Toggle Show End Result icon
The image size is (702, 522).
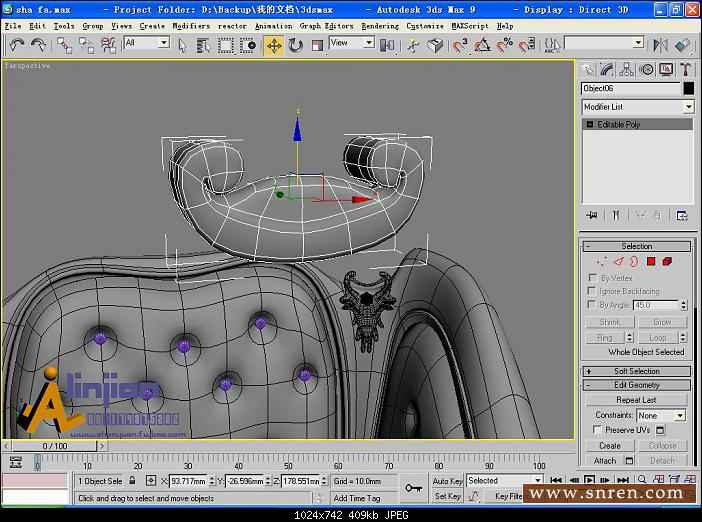[x=616, y=216]
